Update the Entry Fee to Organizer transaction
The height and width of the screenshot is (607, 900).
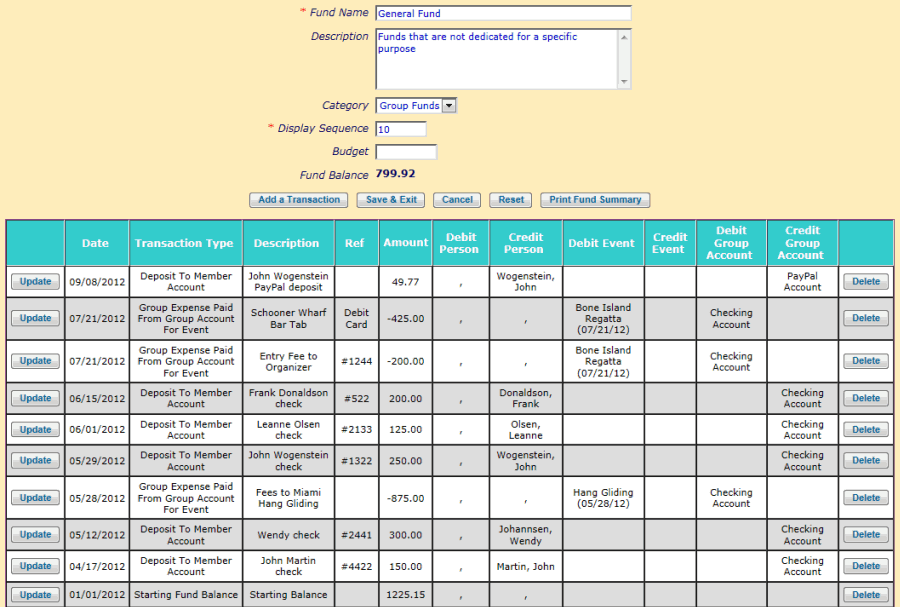(36, 361)
